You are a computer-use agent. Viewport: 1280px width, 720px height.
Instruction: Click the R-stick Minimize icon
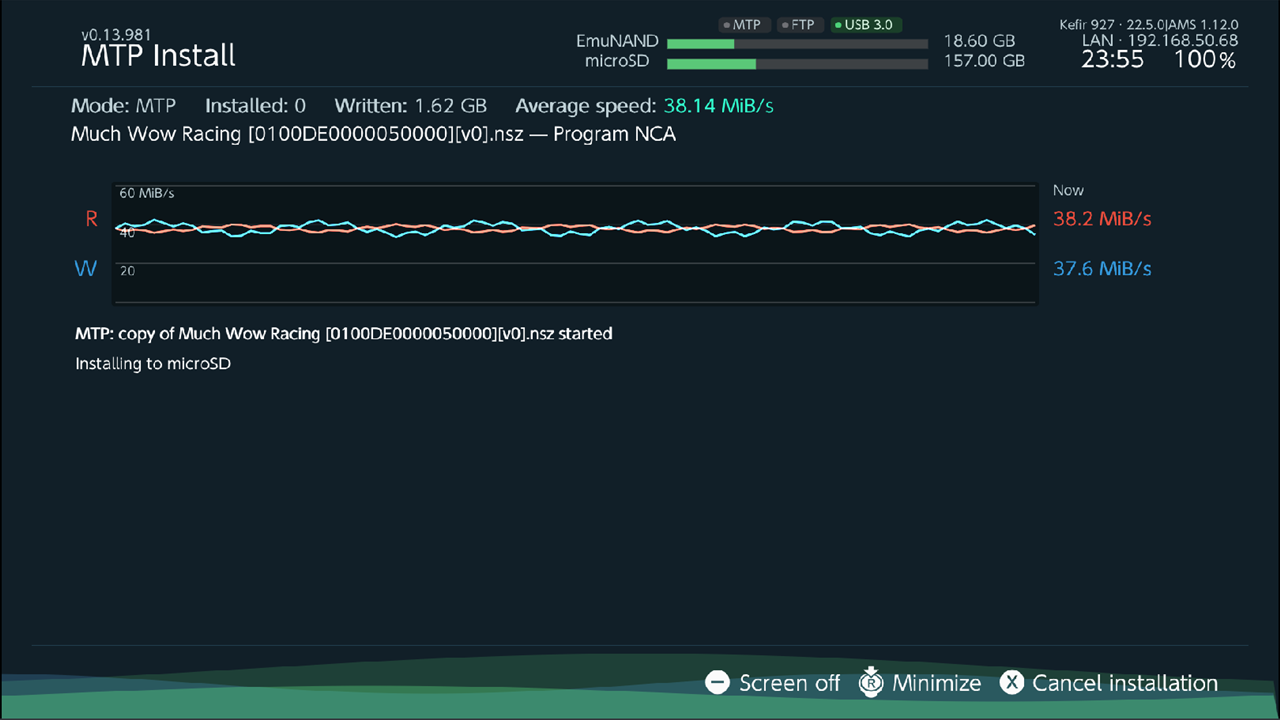click(871, 682)
